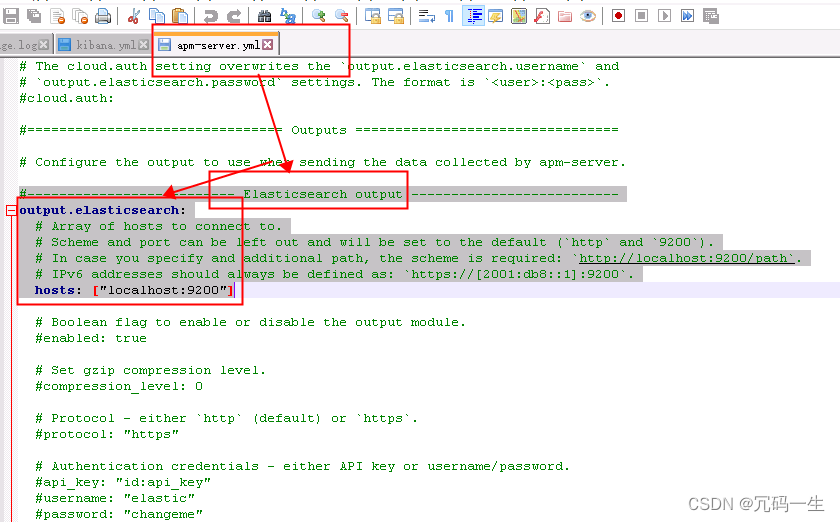
Task: Start macro recording with red dot
Action: (x=618, y=16)
